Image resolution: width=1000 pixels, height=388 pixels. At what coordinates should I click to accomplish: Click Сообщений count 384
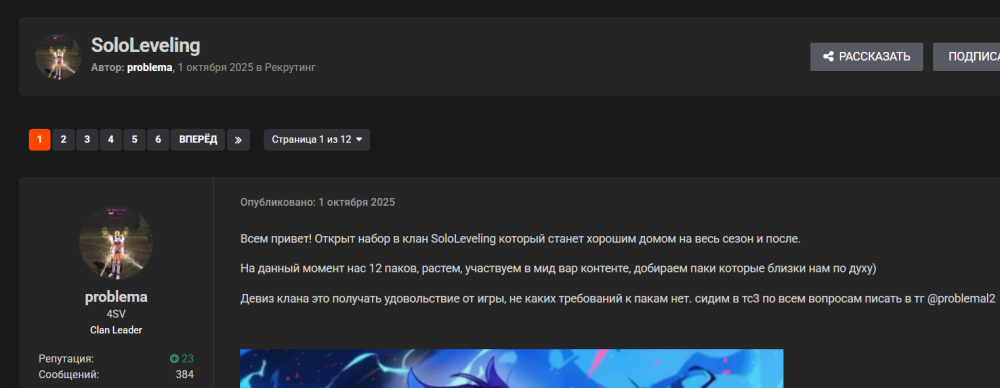click(x=185, y=375)
